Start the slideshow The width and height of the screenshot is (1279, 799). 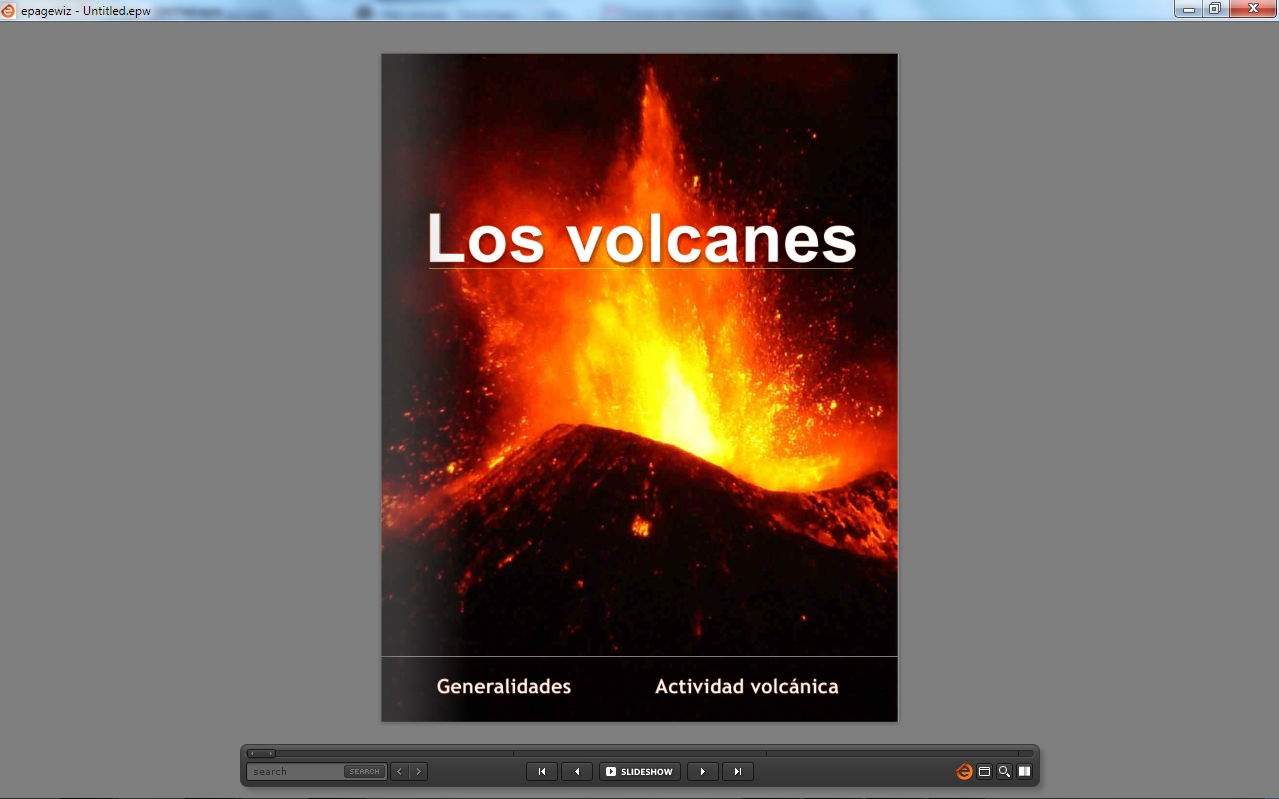click(x=640, y=772)
